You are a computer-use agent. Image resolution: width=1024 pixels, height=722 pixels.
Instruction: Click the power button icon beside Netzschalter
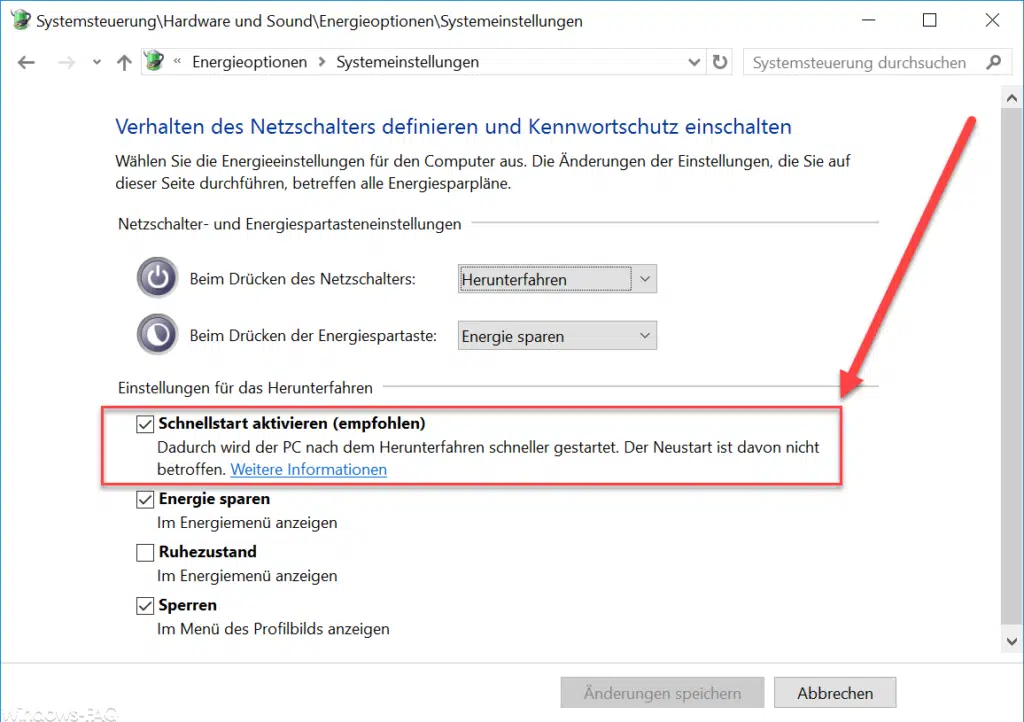157,279
